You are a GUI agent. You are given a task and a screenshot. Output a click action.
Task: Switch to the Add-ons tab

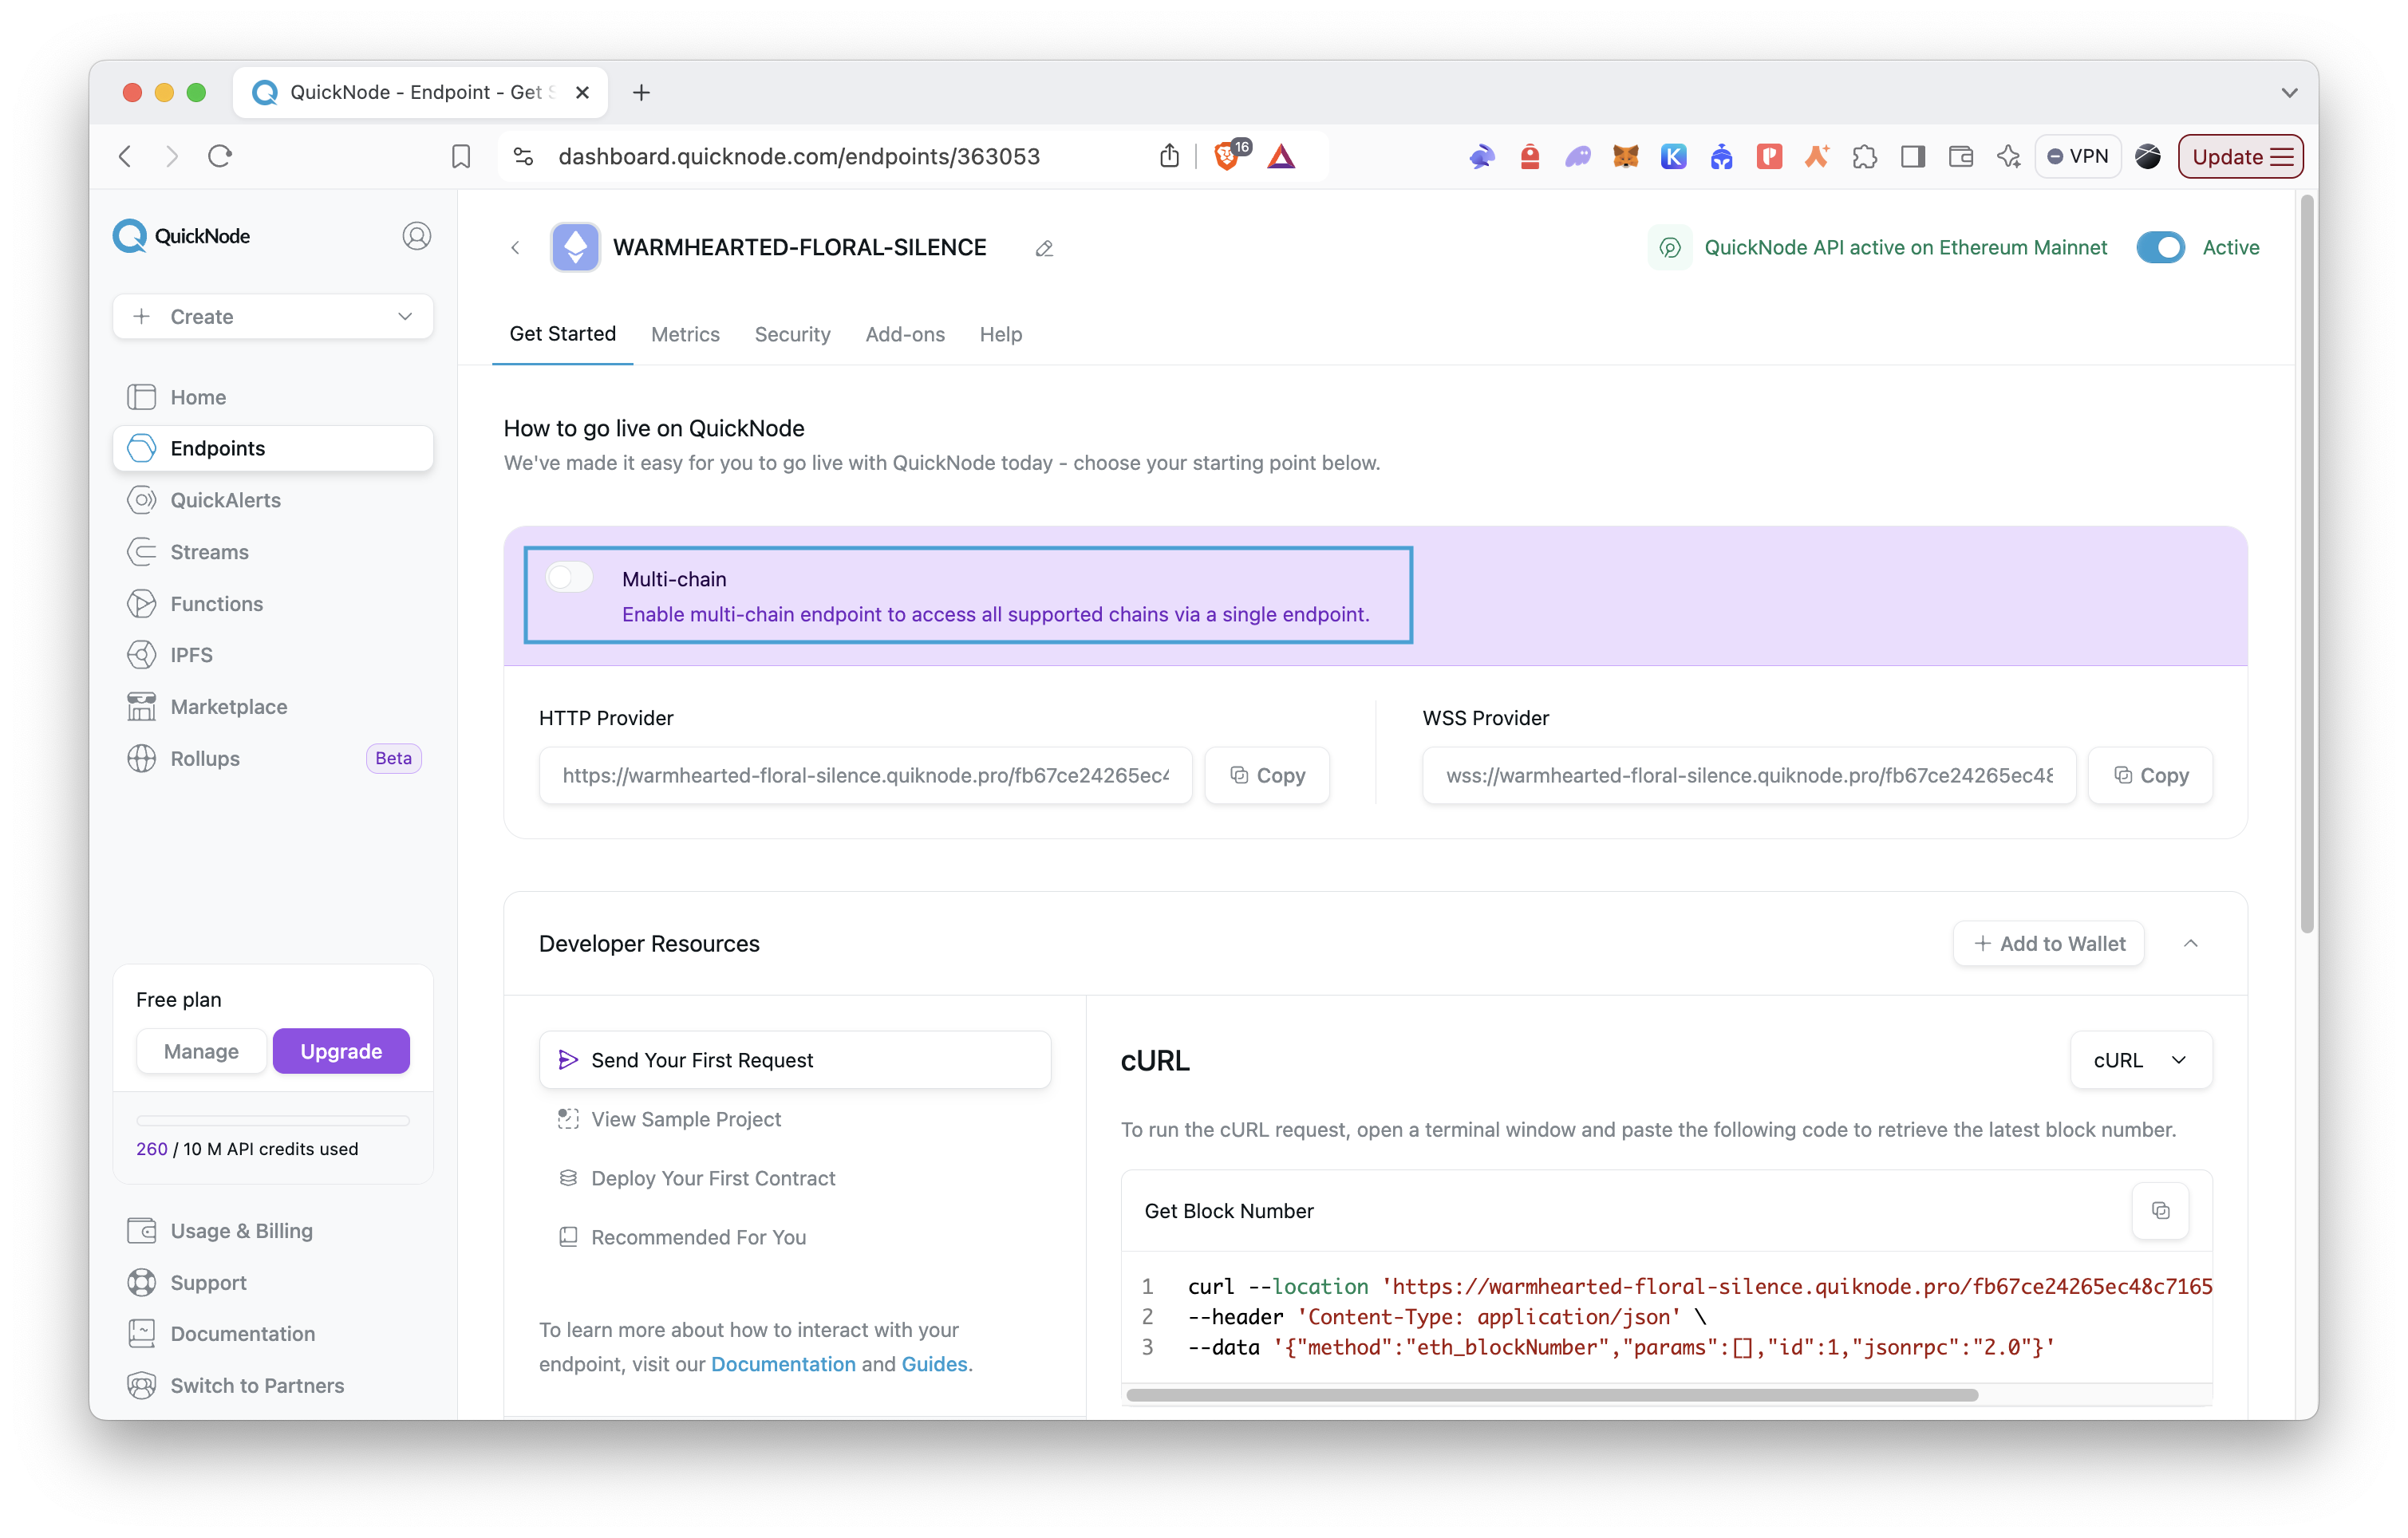pyautogui.click(x=905, y=334)
